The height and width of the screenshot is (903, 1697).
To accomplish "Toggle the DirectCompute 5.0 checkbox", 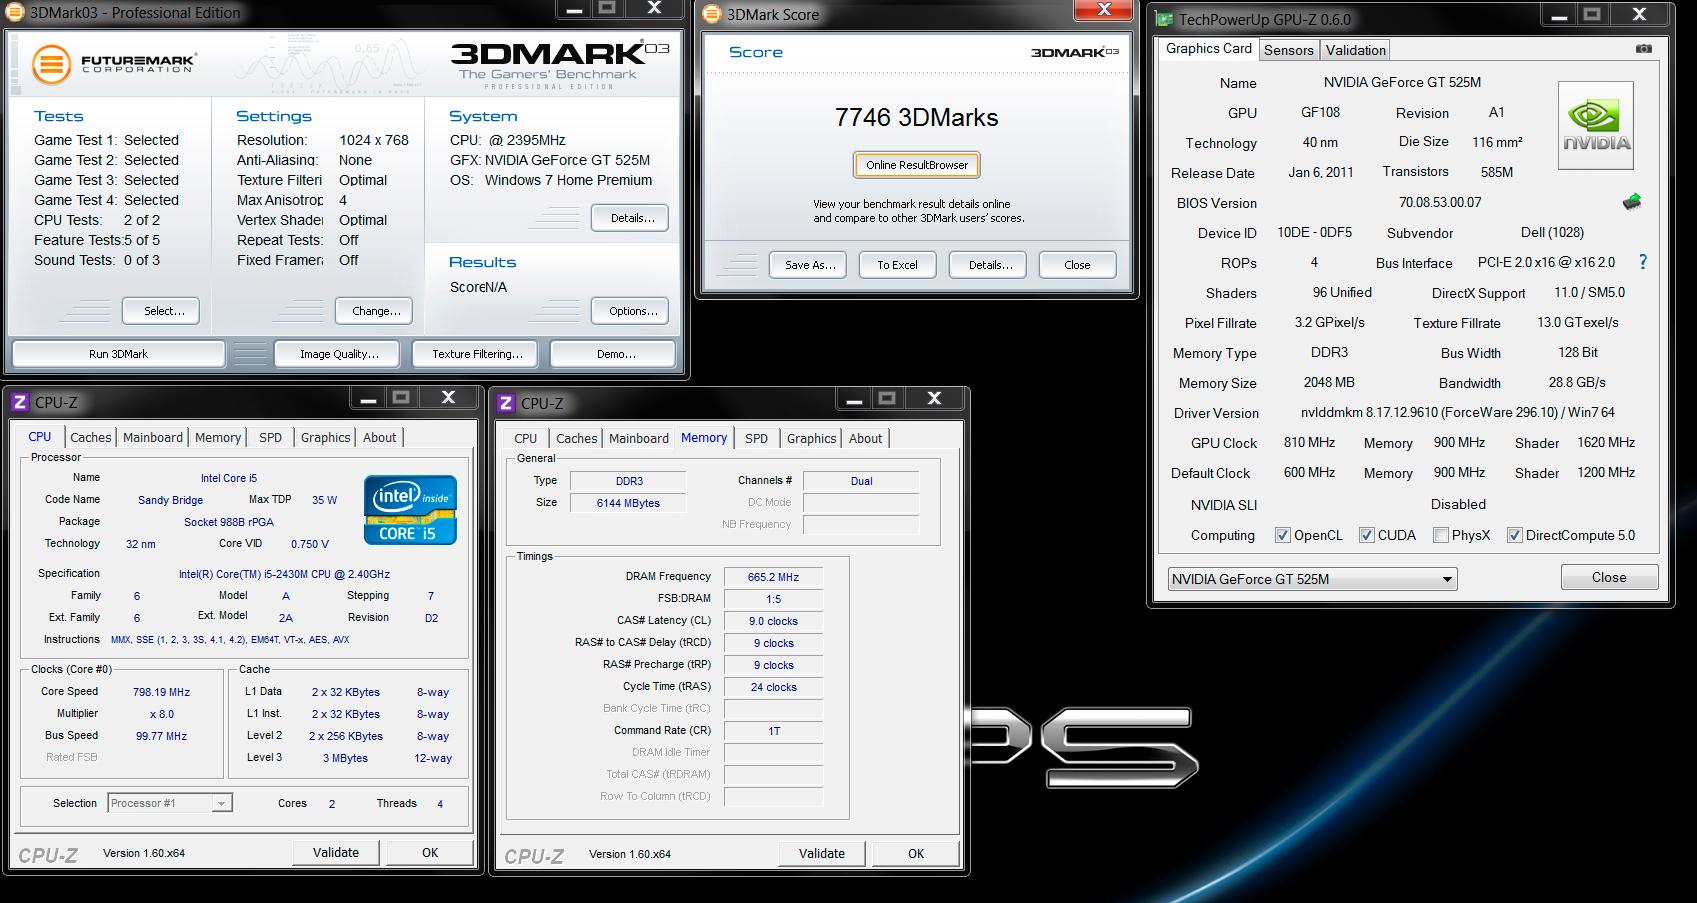I will coord(1515,535).
